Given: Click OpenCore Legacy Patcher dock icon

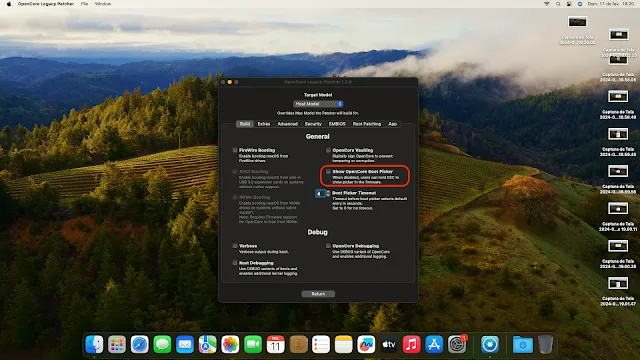Looking at the screenshot, I should pyautogui.click(x=490, y=344).
